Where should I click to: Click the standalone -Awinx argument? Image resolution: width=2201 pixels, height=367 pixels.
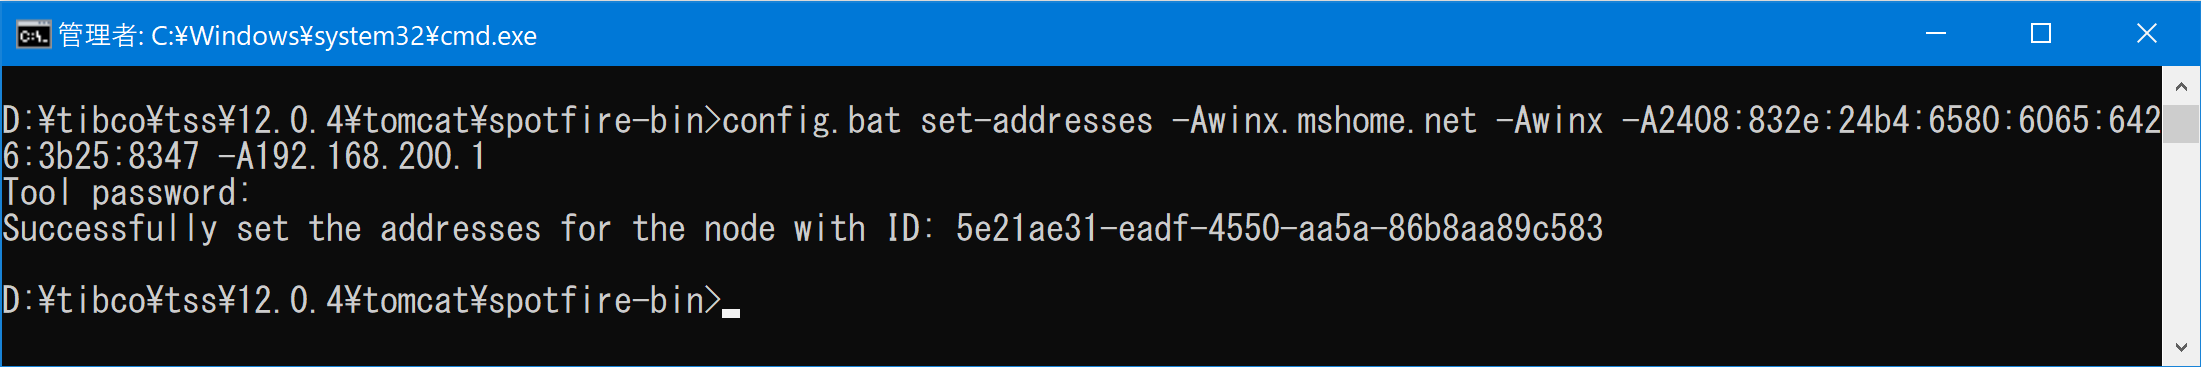tap(1549, 121)
